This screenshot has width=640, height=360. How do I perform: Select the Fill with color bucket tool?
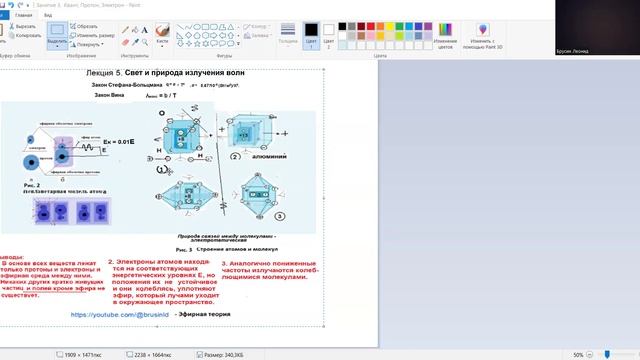pyautogui.click(x=135, y=30)
